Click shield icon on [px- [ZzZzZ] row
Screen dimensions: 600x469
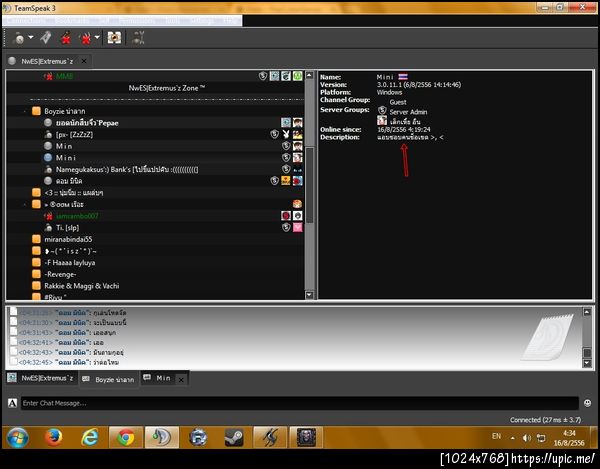click(x=274, y=134)
